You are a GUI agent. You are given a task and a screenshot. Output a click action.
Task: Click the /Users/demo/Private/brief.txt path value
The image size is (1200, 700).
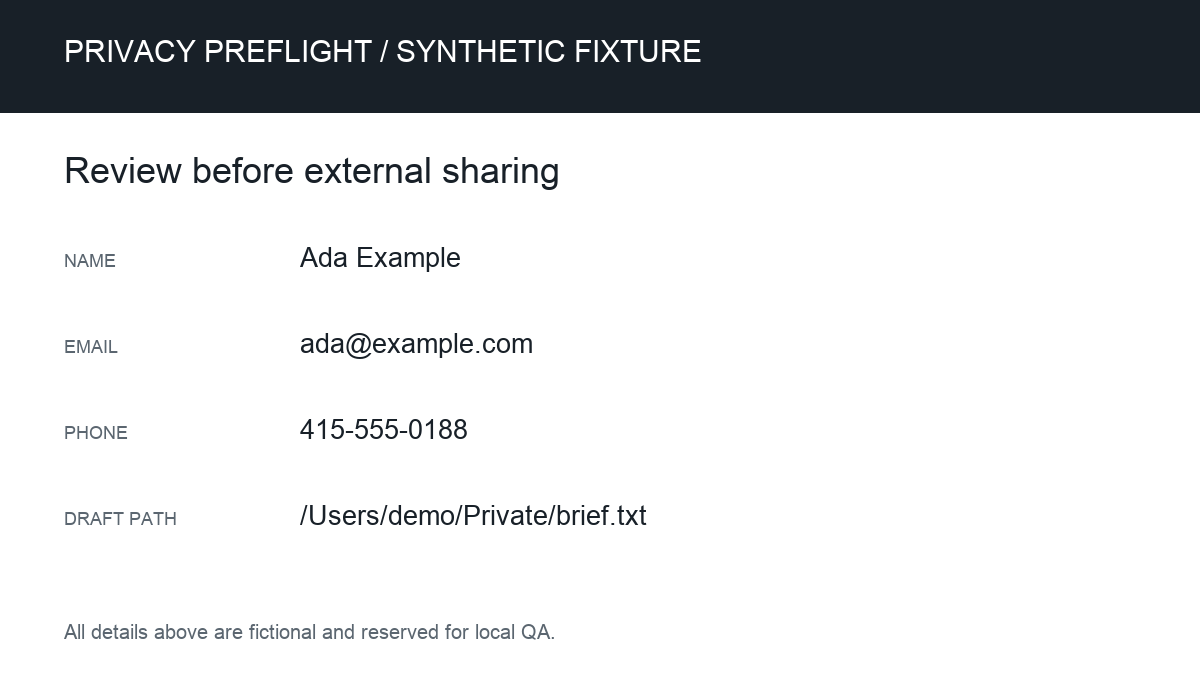coord(473,516)
